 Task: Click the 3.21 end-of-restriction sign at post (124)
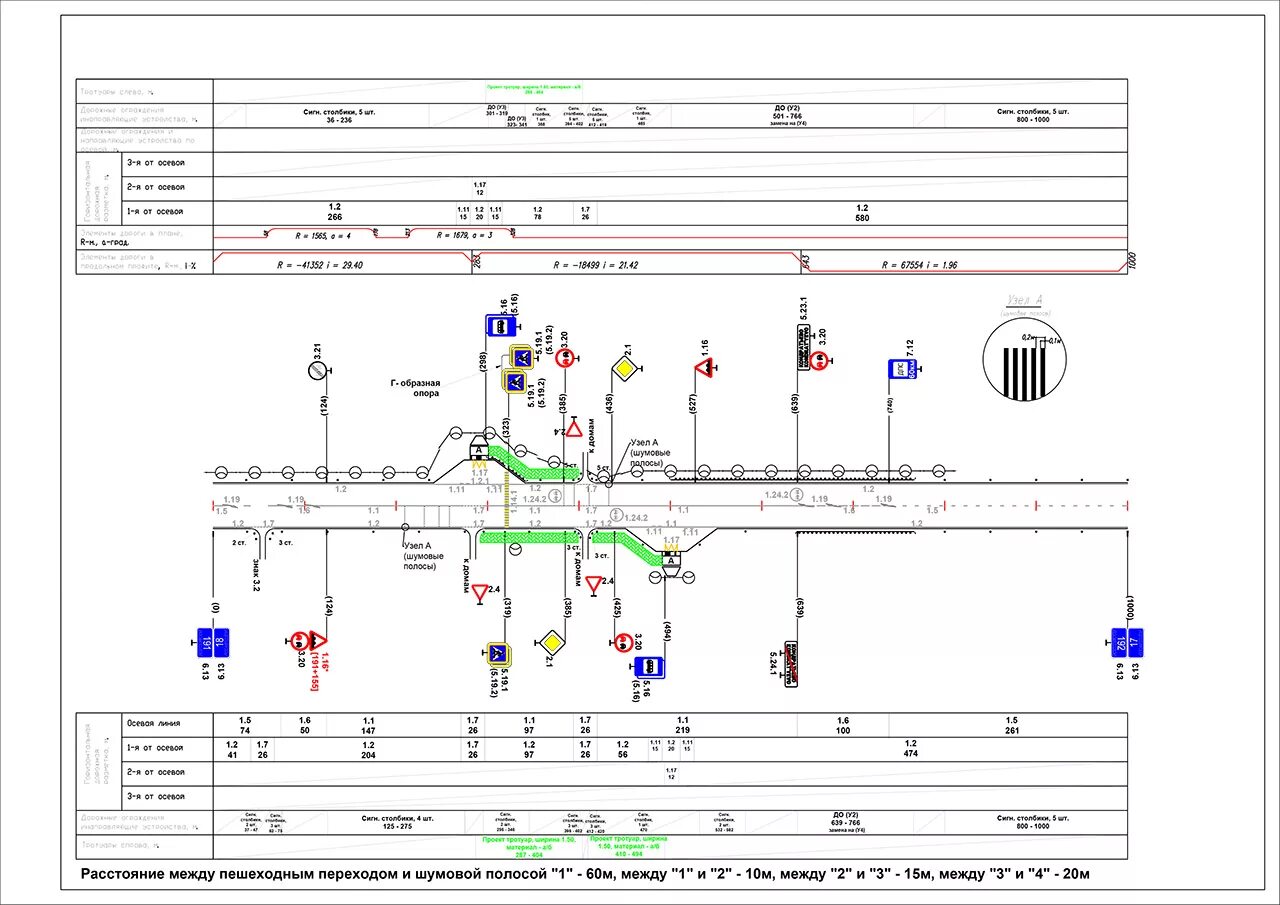[316, 370]
